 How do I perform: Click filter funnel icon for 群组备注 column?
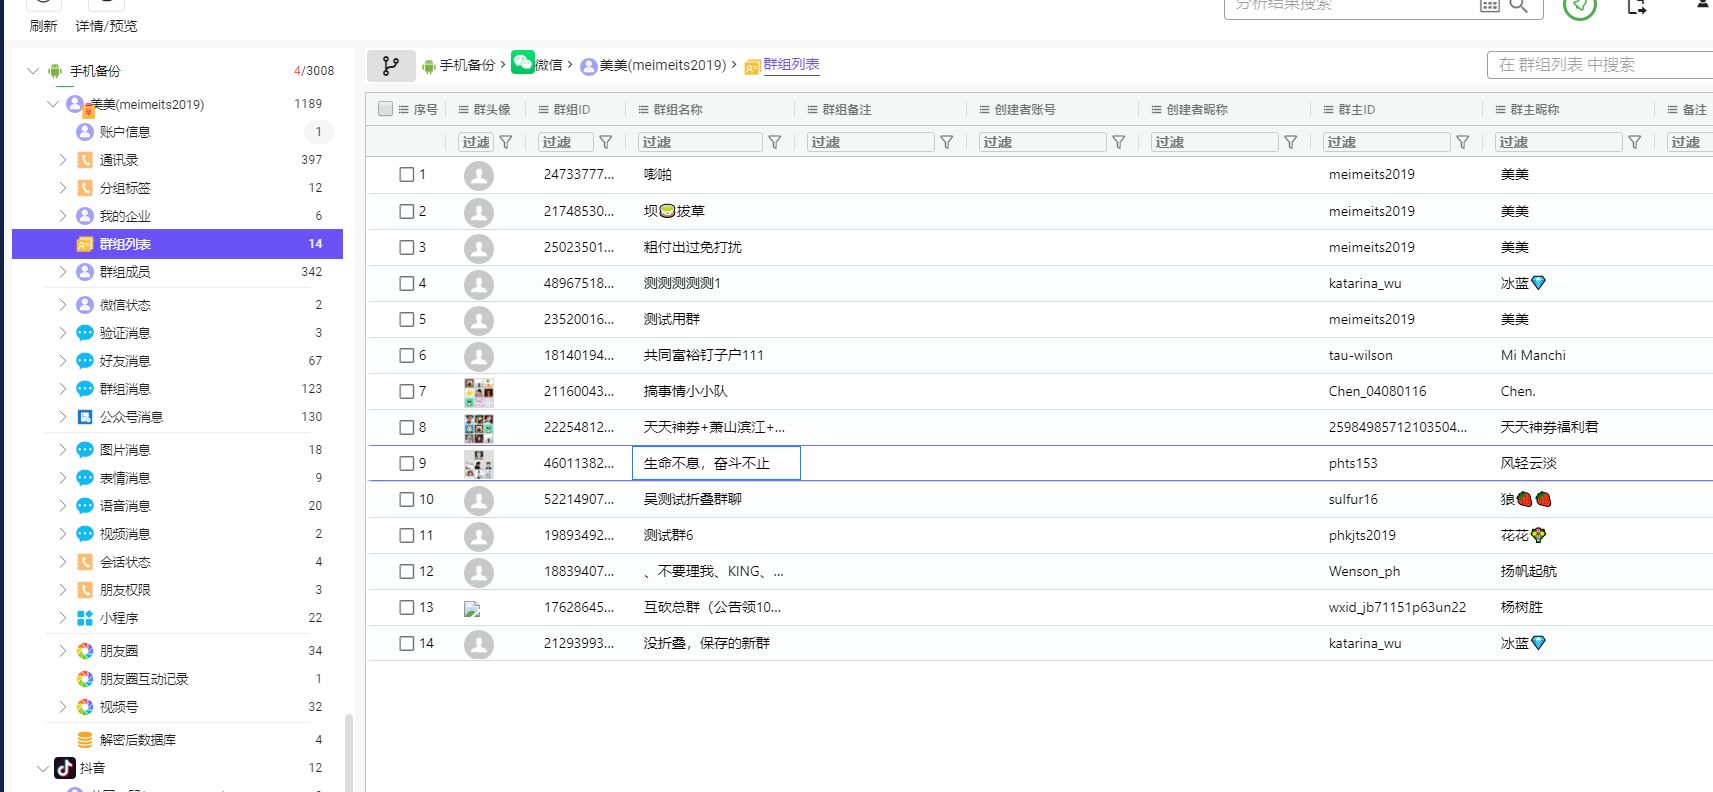tap(946, 142)
